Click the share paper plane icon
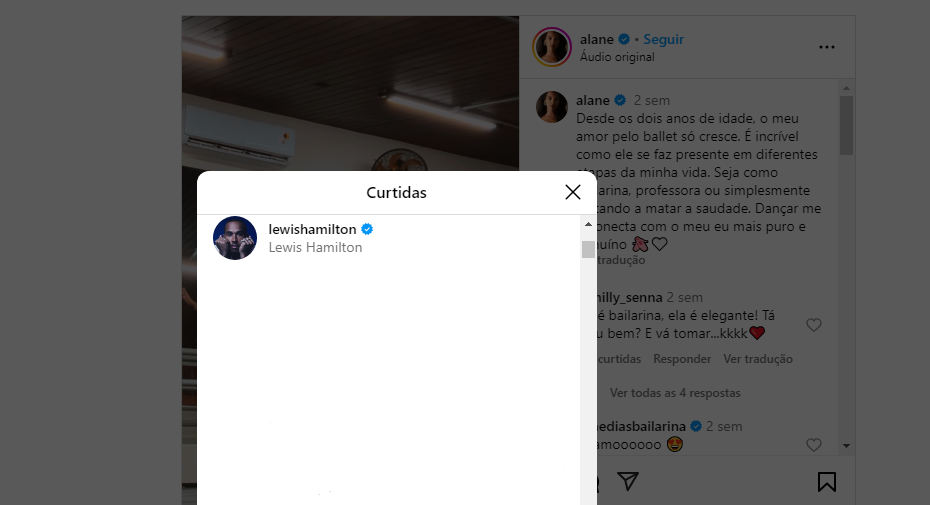Viewport: 930px width, 505px height. pyautogui.click(x=628, y=481)
